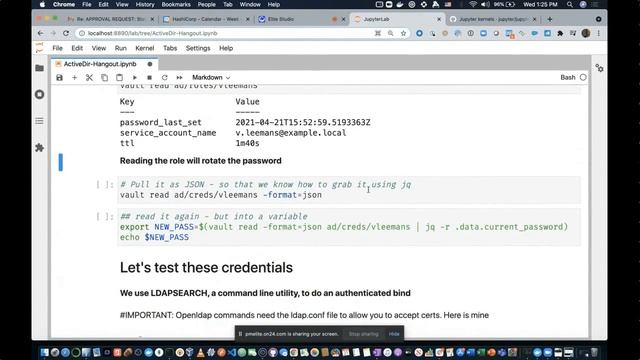
Task: Go back in Chrome
Action: click(40, 33)
